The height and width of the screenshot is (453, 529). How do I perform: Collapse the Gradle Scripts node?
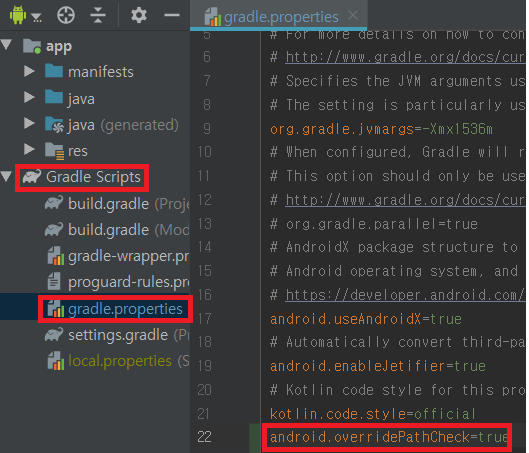(x=7, y=176)
